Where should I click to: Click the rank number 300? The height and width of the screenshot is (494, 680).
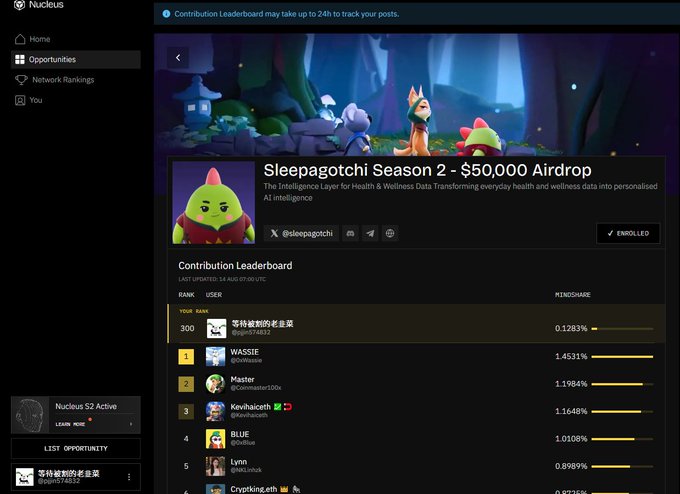(x=187, y=328)
